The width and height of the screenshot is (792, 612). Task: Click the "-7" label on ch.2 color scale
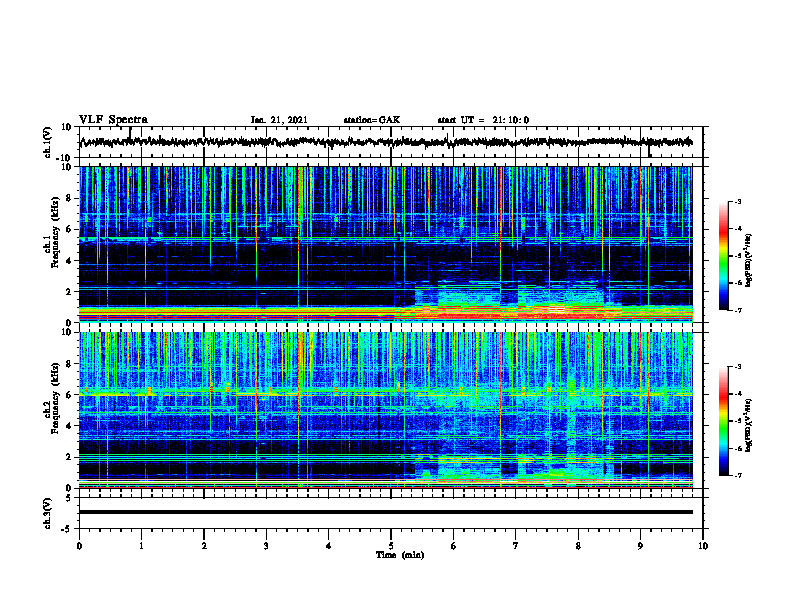(737, 475)
